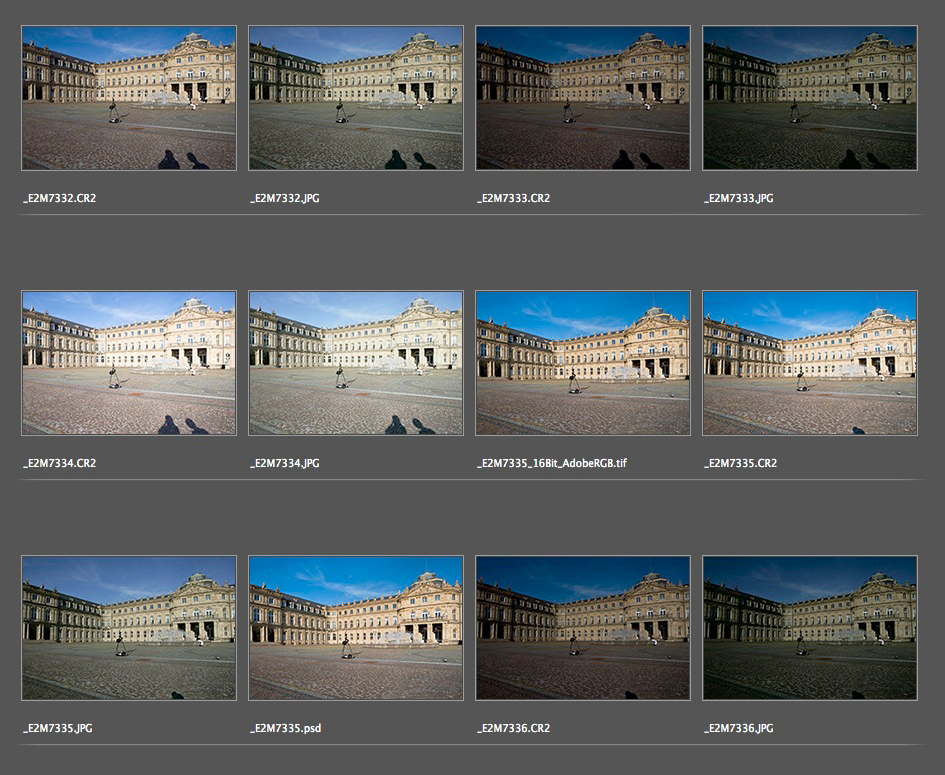Image resolution: width=945 pixels, height=775 pixels.
Task: Choose the _E2M7334.JPG thumbnail image
Action: click(356, 363)
